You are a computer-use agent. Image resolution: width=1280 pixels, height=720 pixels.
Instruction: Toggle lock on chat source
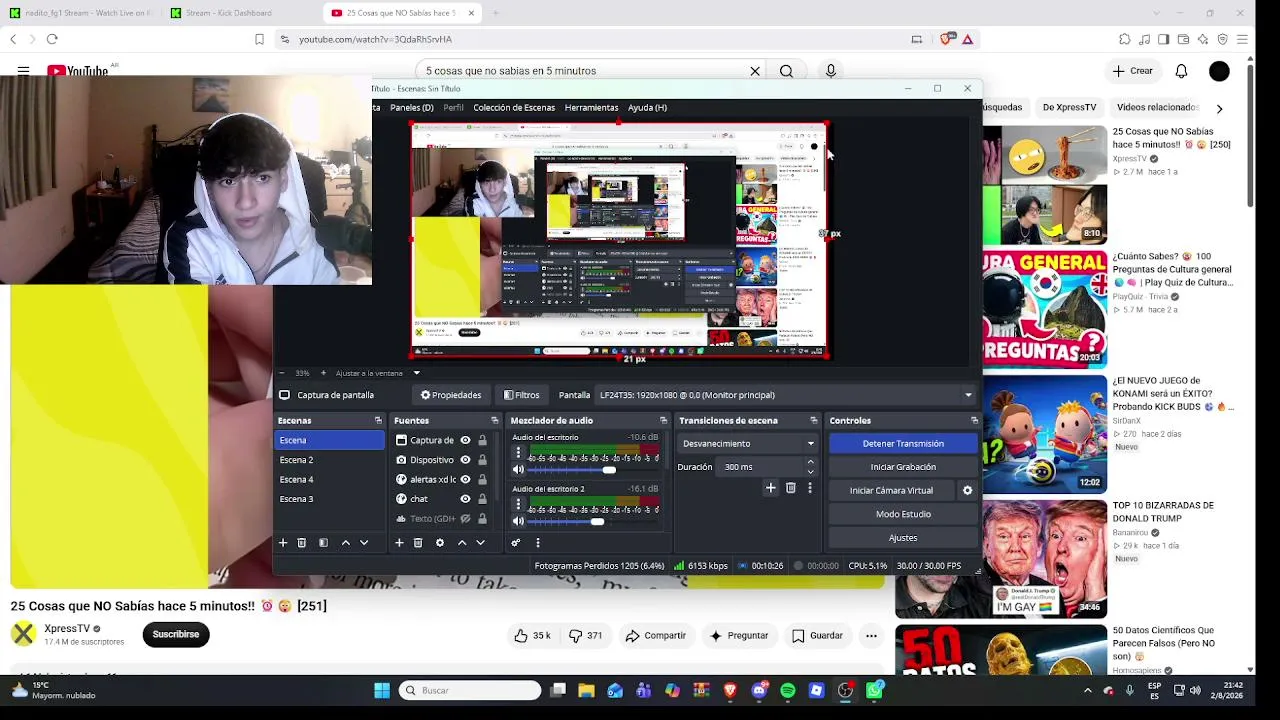coord(482,499)
